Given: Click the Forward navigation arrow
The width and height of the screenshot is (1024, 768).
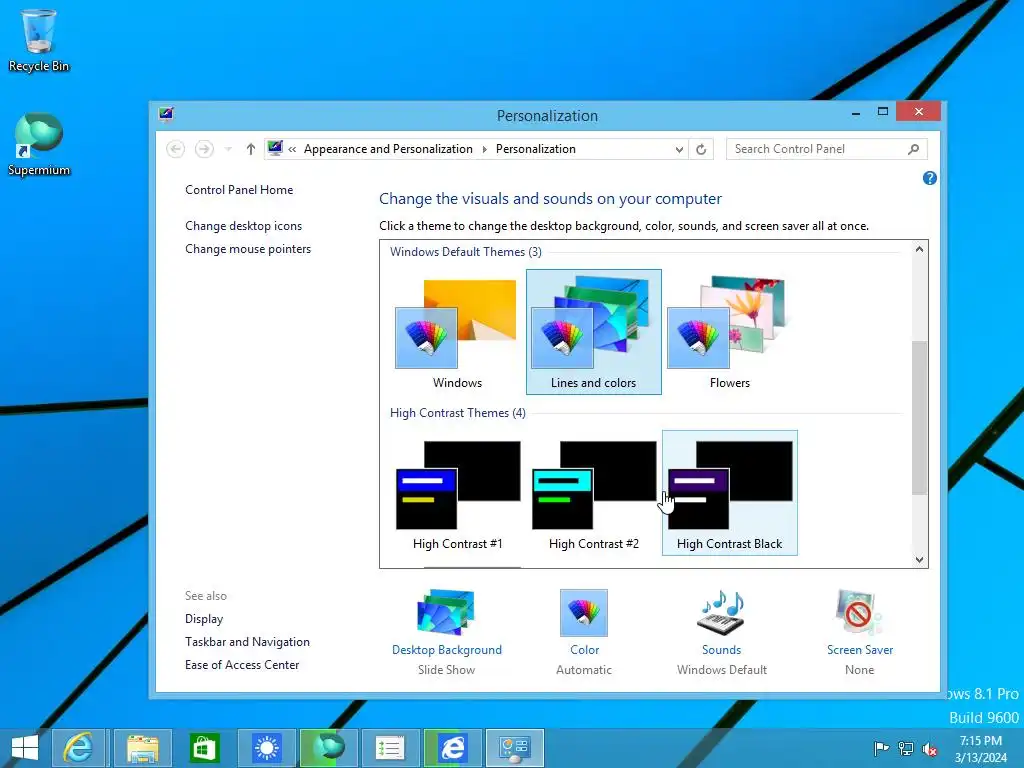Looking at the screenshot, I should click(x=204, y=149).
